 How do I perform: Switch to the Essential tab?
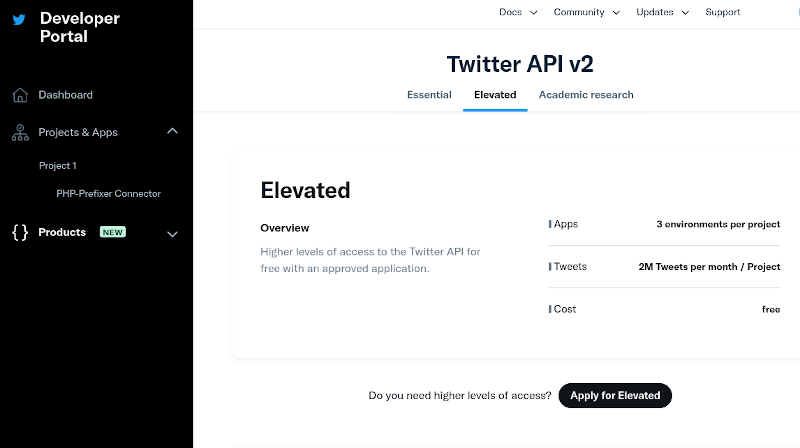pos(429,95)
